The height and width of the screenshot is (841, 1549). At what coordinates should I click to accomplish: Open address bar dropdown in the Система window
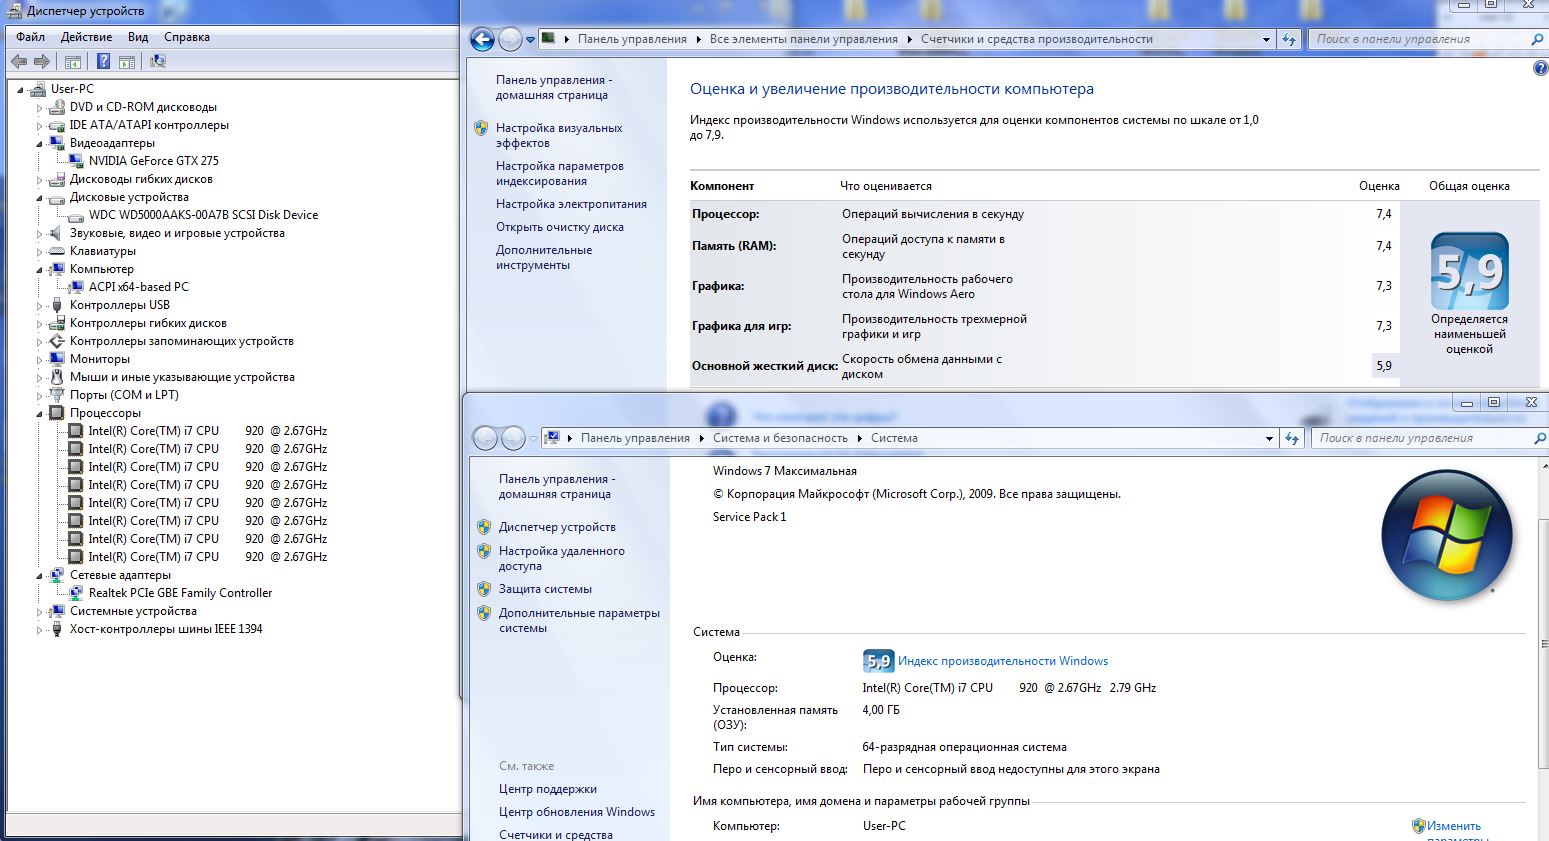click(x=1269, y=439)
